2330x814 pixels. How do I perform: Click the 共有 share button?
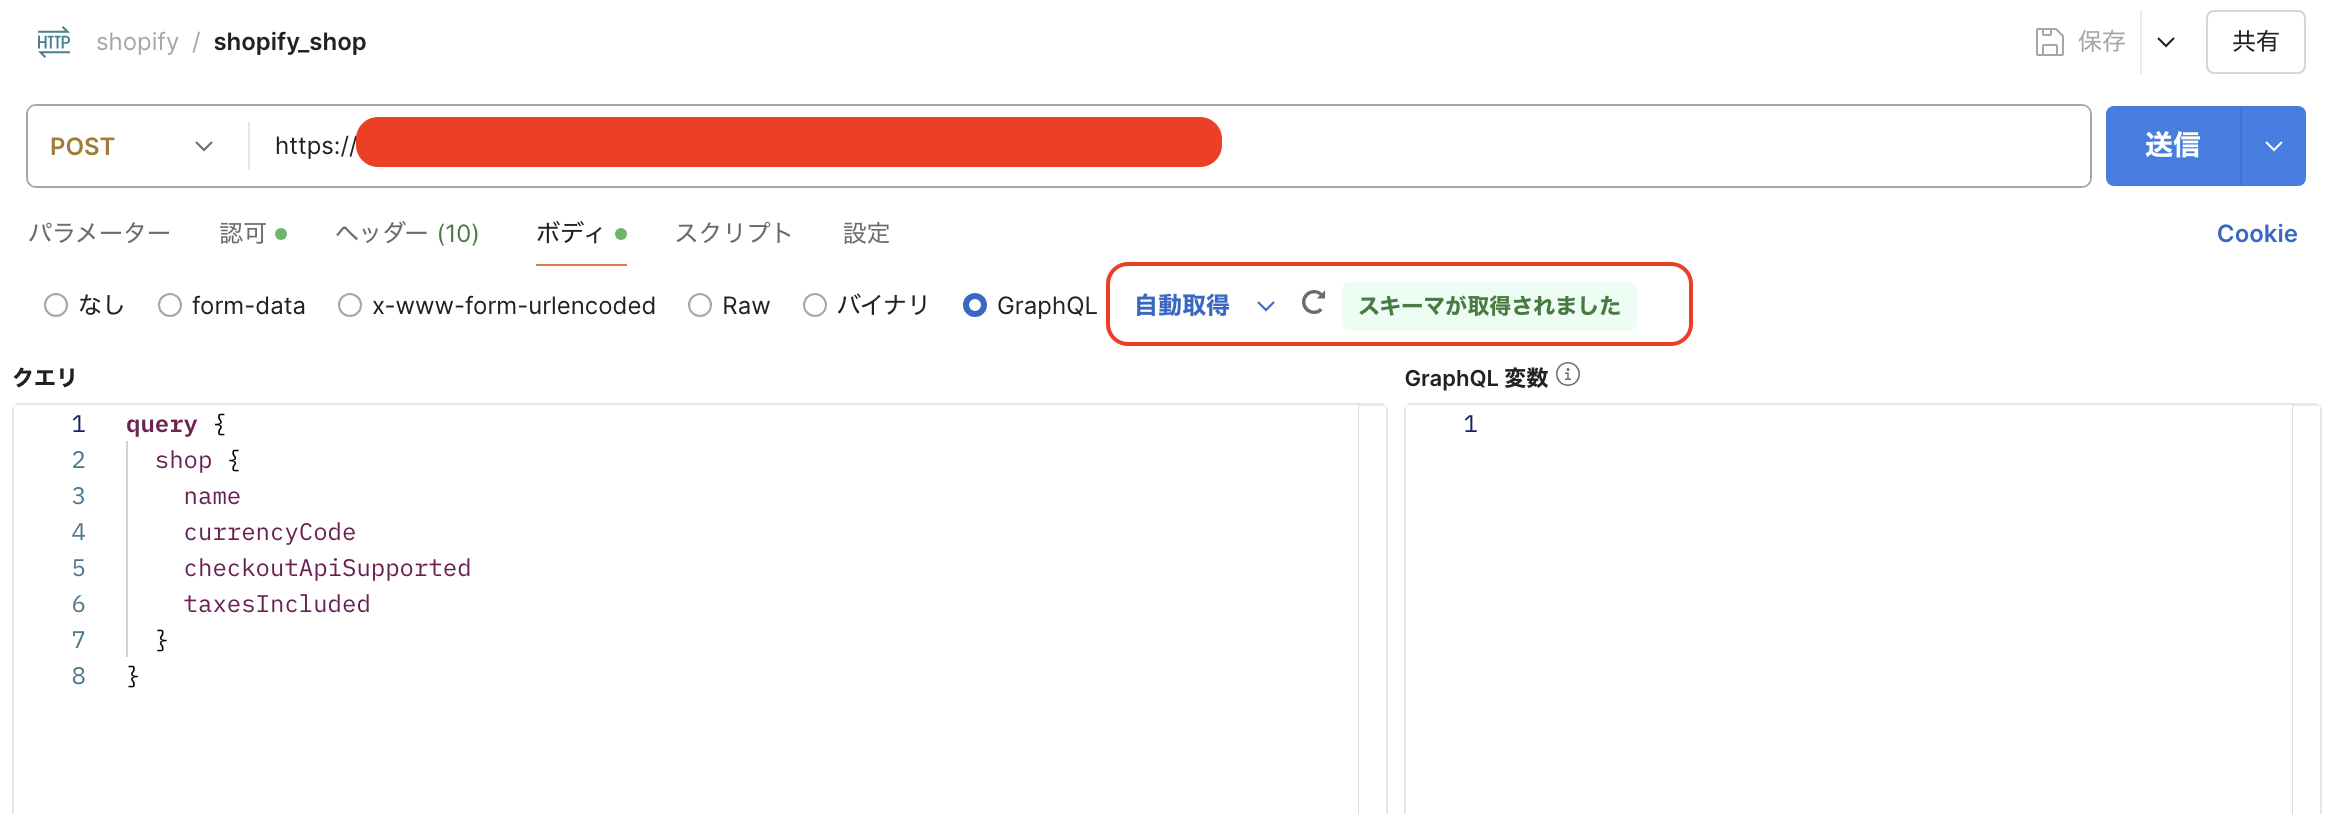(x=2255, y=42)
